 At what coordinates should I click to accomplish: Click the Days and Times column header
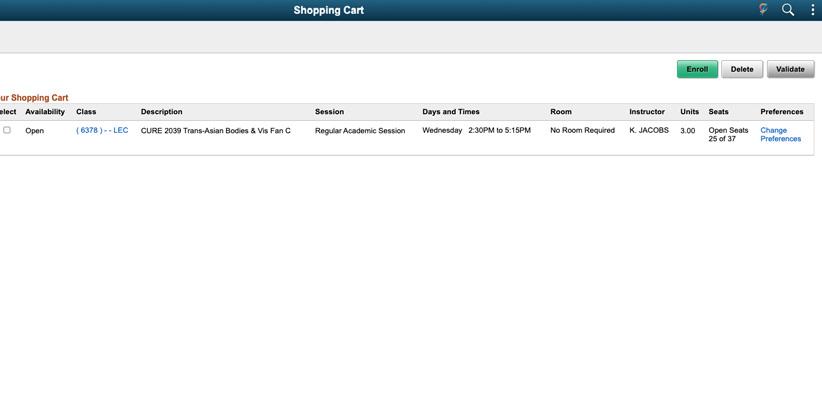(451, 112)
